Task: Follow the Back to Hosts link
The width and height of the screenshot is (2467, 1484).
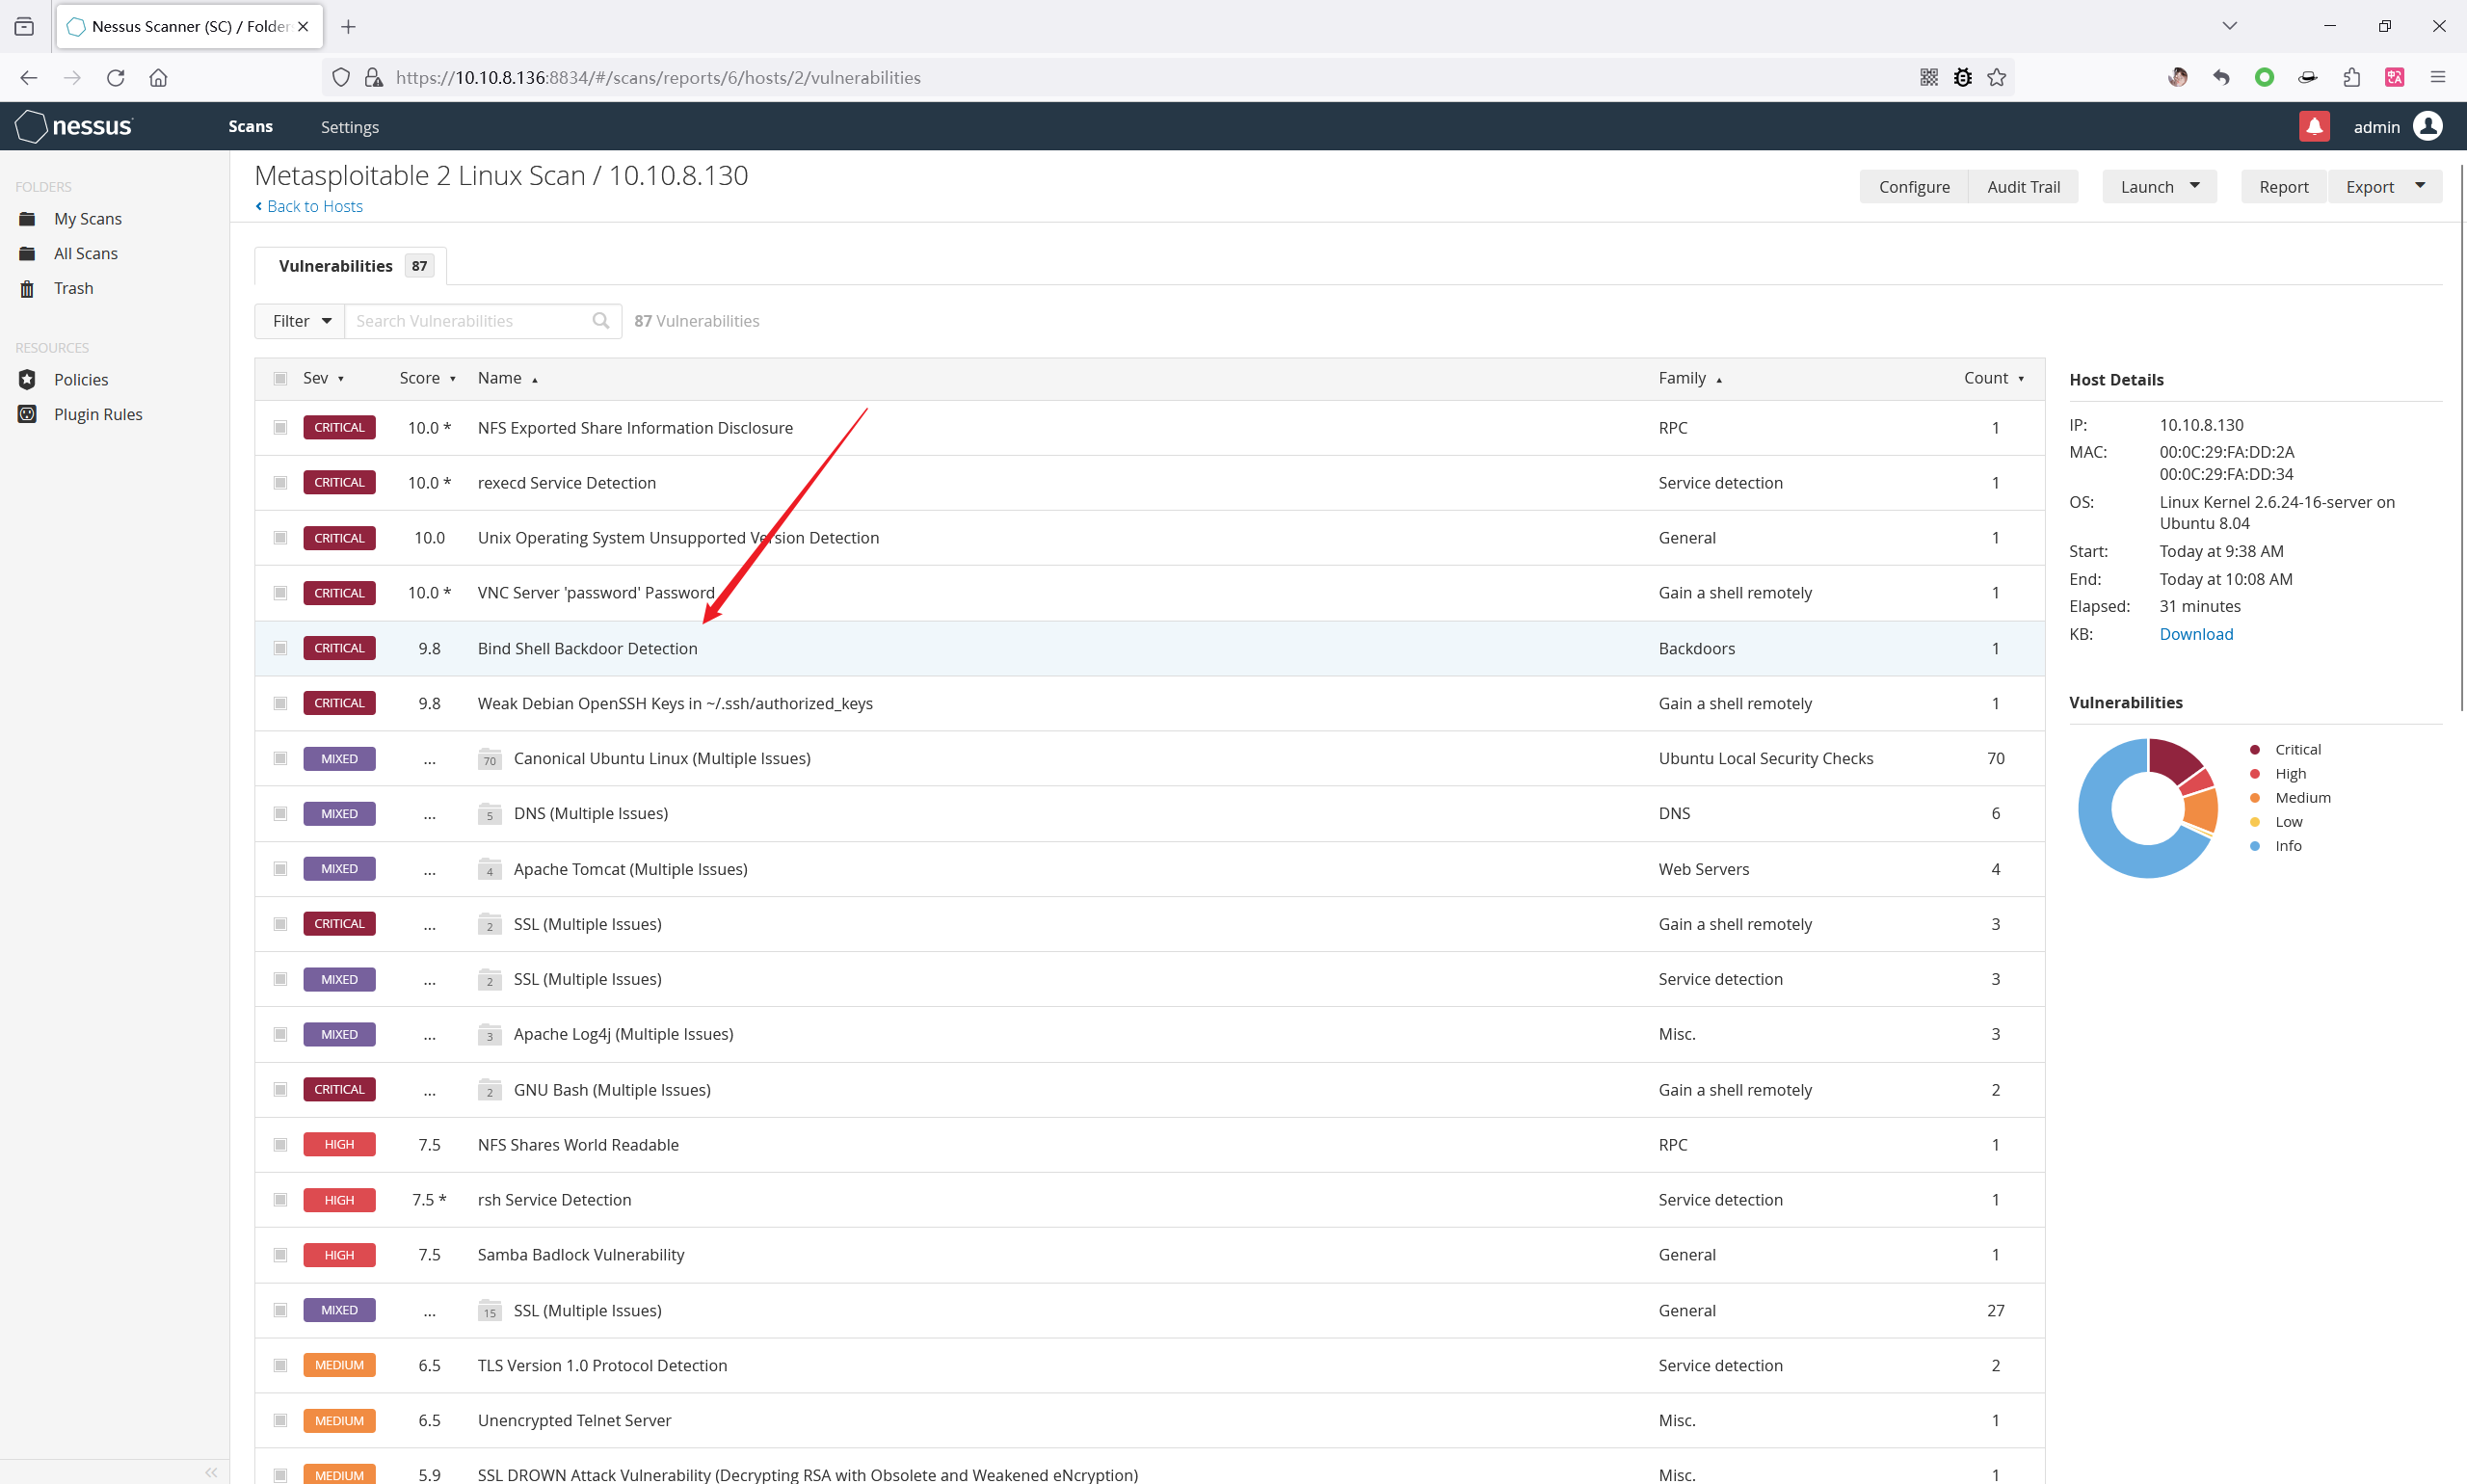Action: pyautogui.click(x=309, y=206)
